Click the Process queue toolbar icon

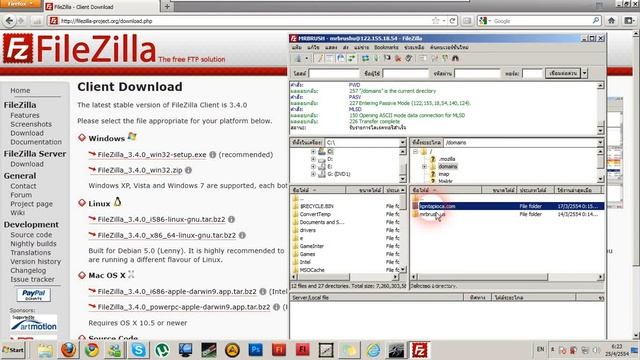point(376,59)
